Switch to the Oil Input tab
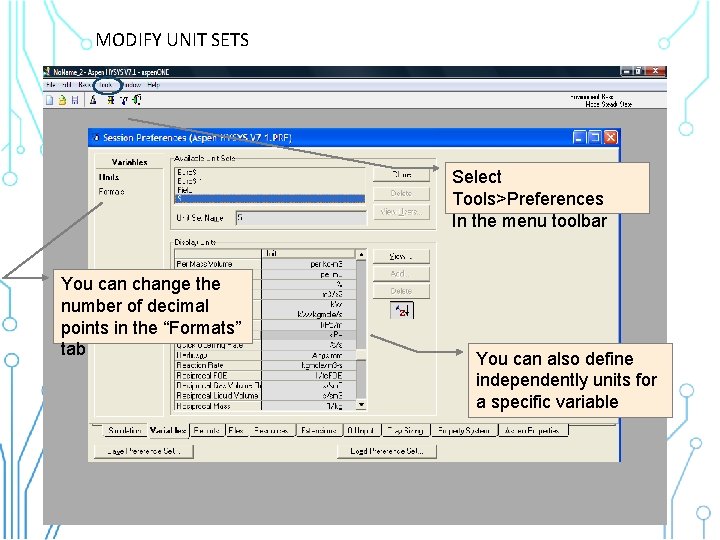The image size is (720, 540). coord(361,431)
